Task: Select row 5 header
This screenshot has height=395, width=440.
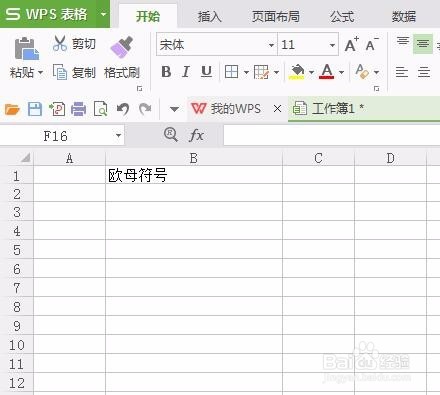Action: pyautogui.click(x=17, y=250)
